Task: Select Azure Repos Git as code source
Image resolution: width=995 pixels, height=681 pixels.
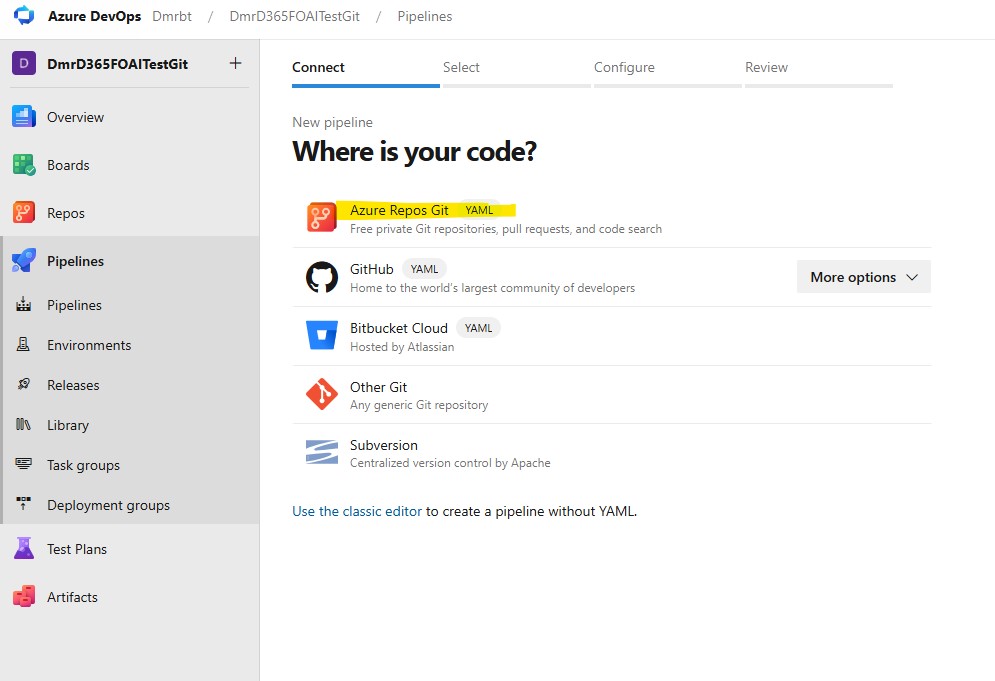Action: [612, 218]
